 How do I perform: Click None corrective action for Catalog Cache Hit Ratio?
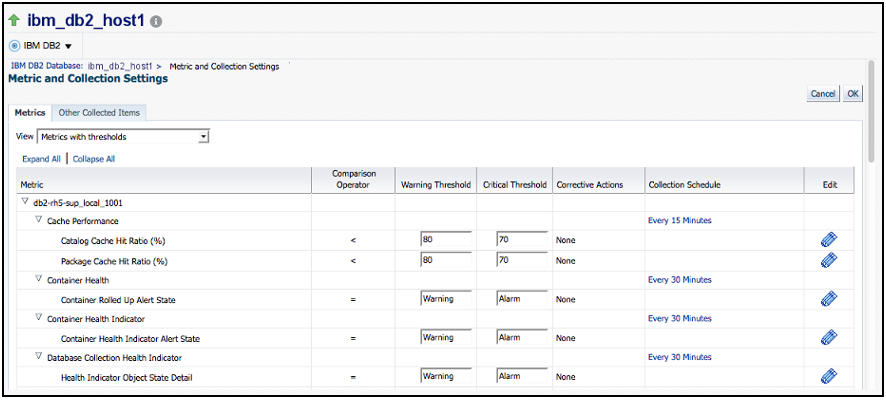565,240
